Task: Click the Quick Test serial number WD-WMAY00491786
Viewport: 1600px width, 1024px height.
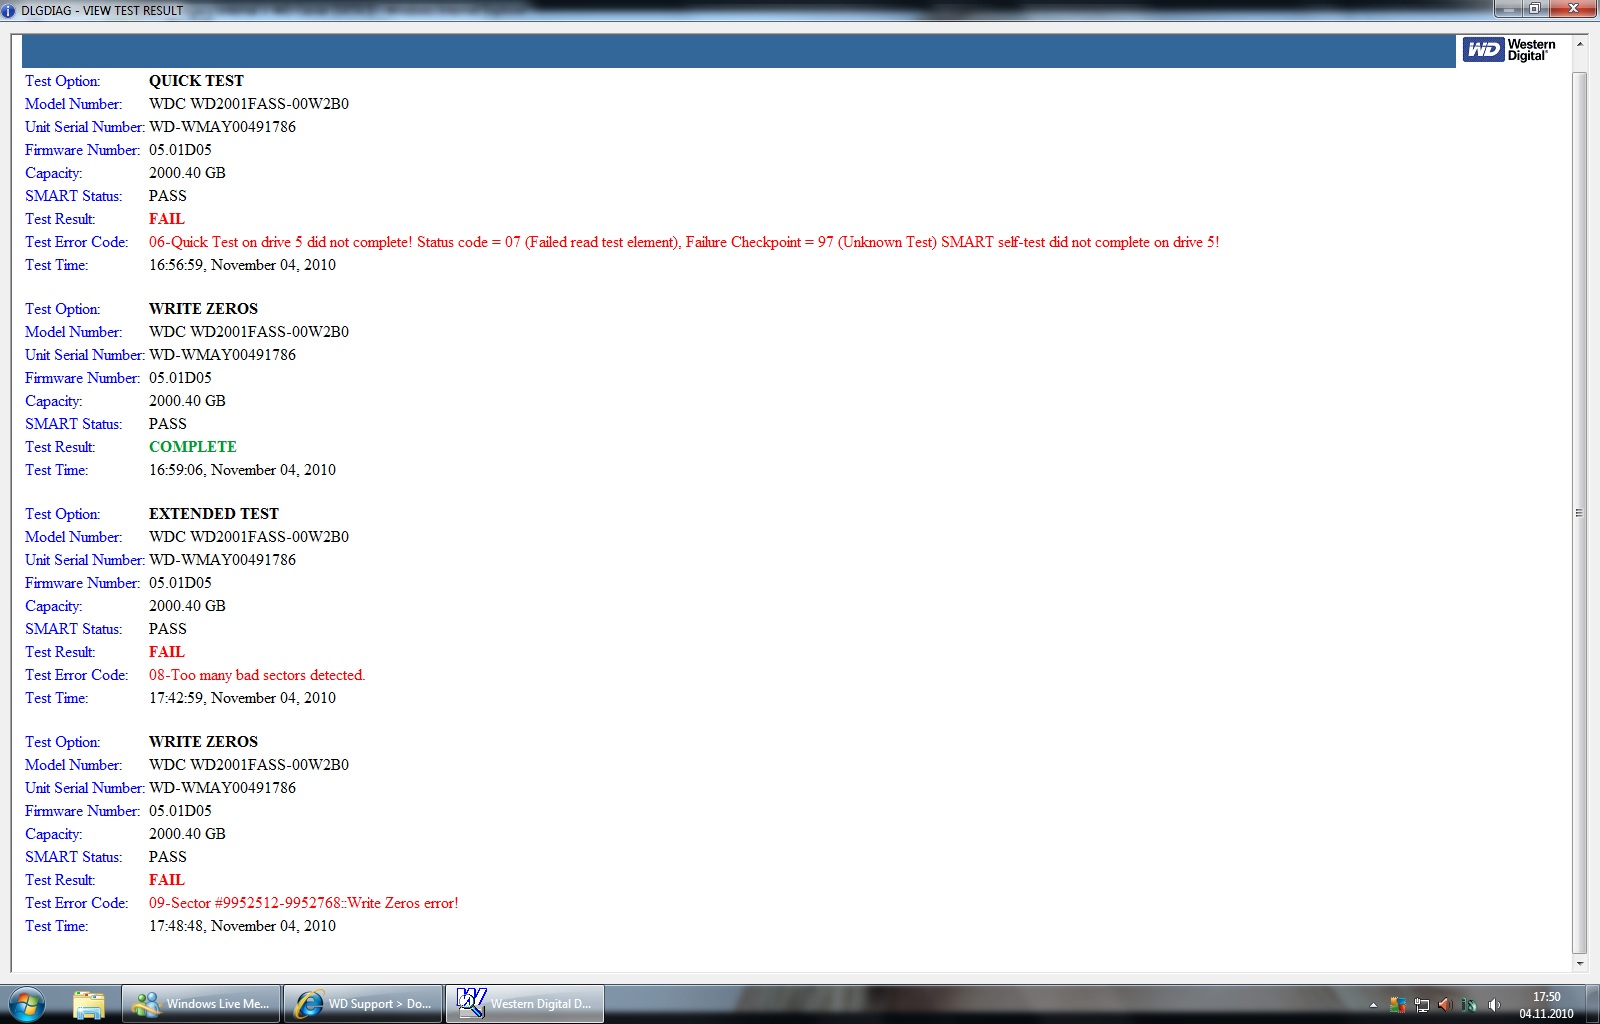Action: tap(222, 127)
